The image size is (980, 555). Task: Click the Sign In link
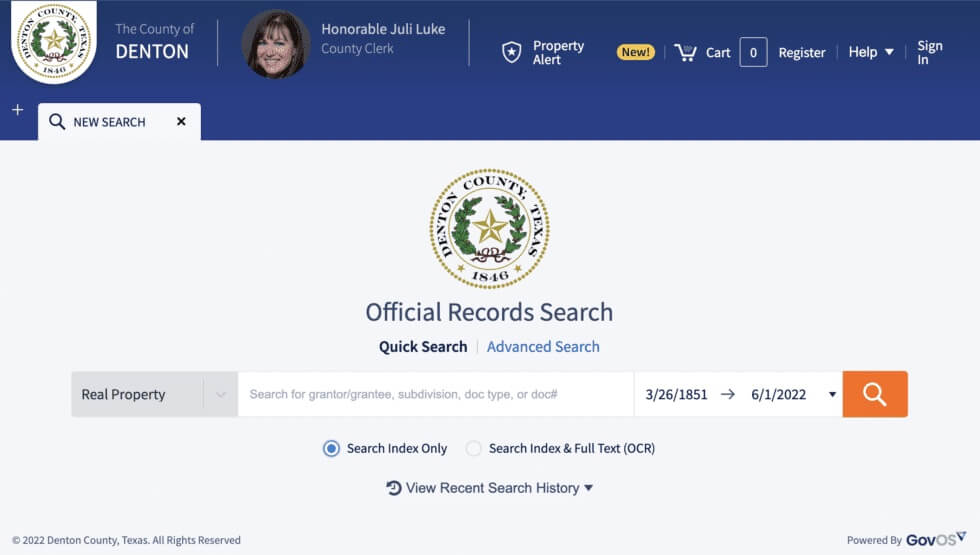coord(929,52)
